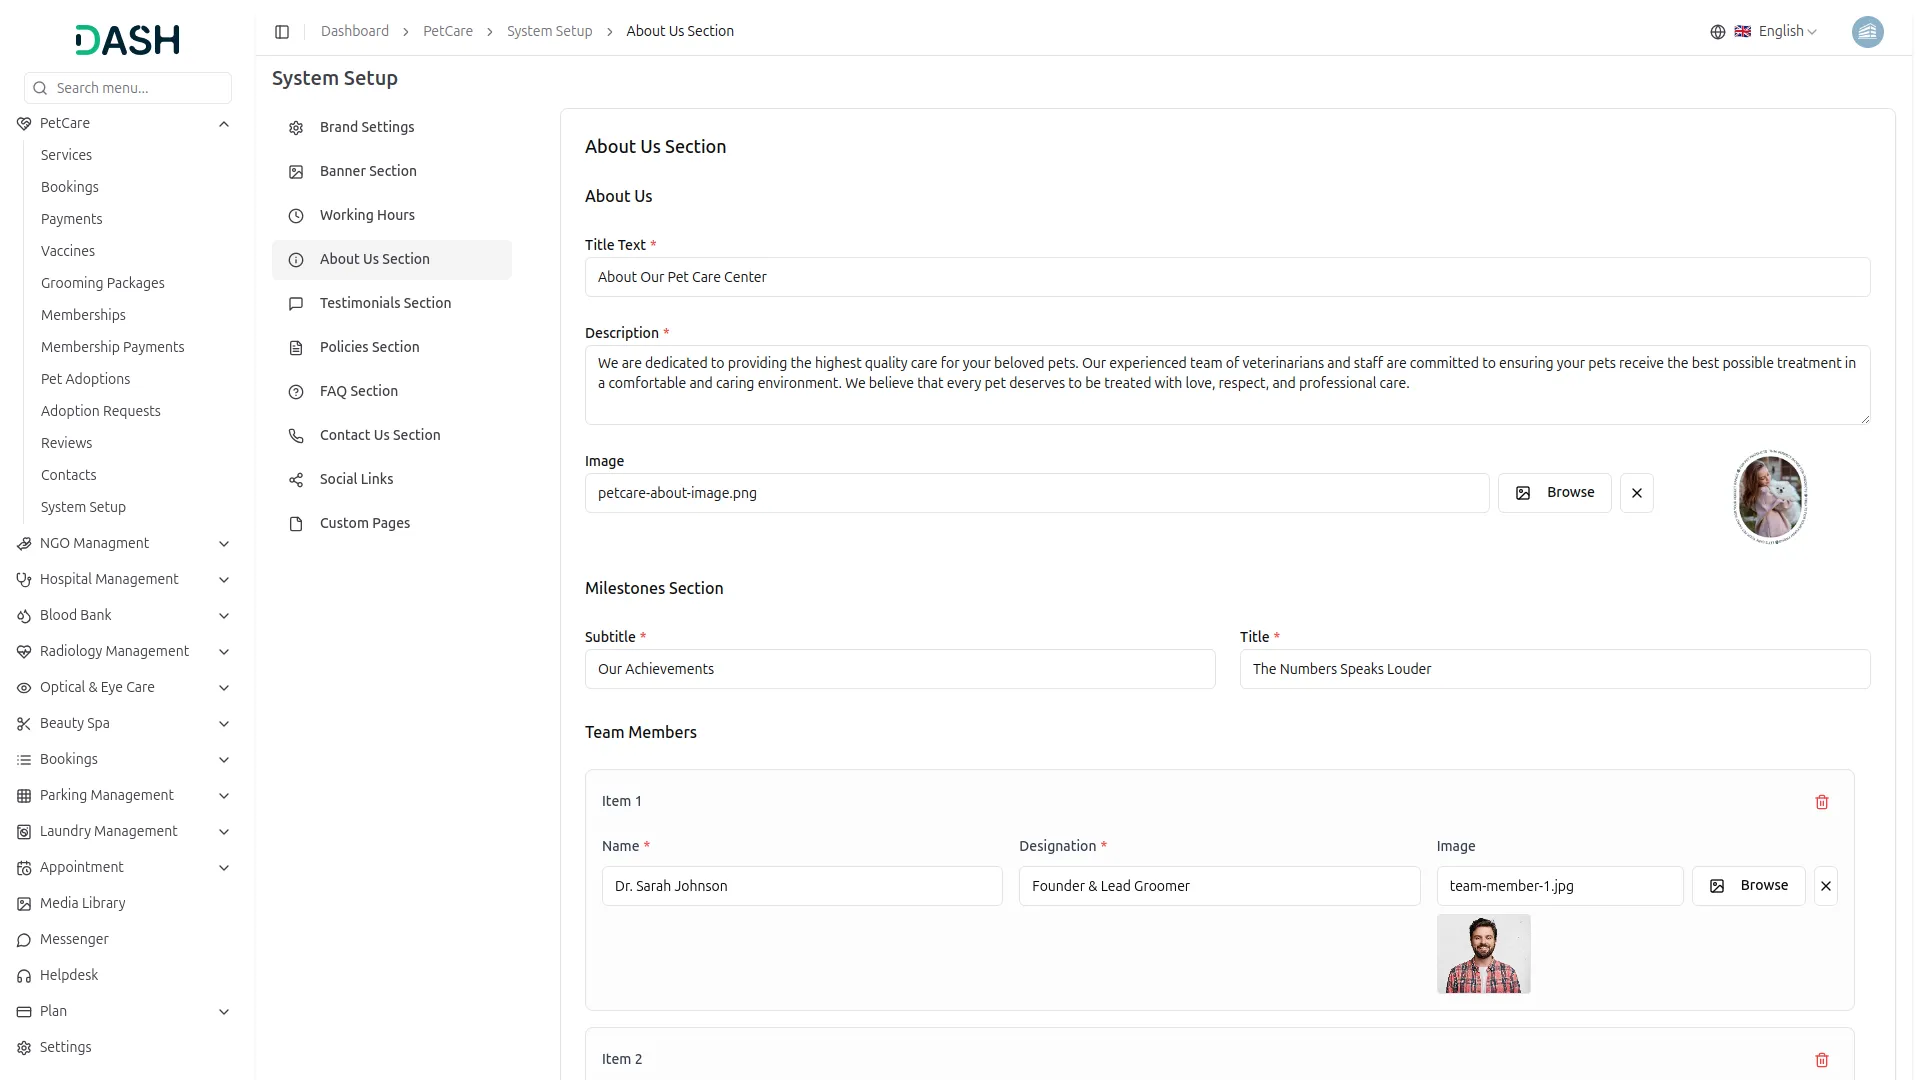Expand the Radiology Management menu
Screen dimensions: 1920x1080
224,652
